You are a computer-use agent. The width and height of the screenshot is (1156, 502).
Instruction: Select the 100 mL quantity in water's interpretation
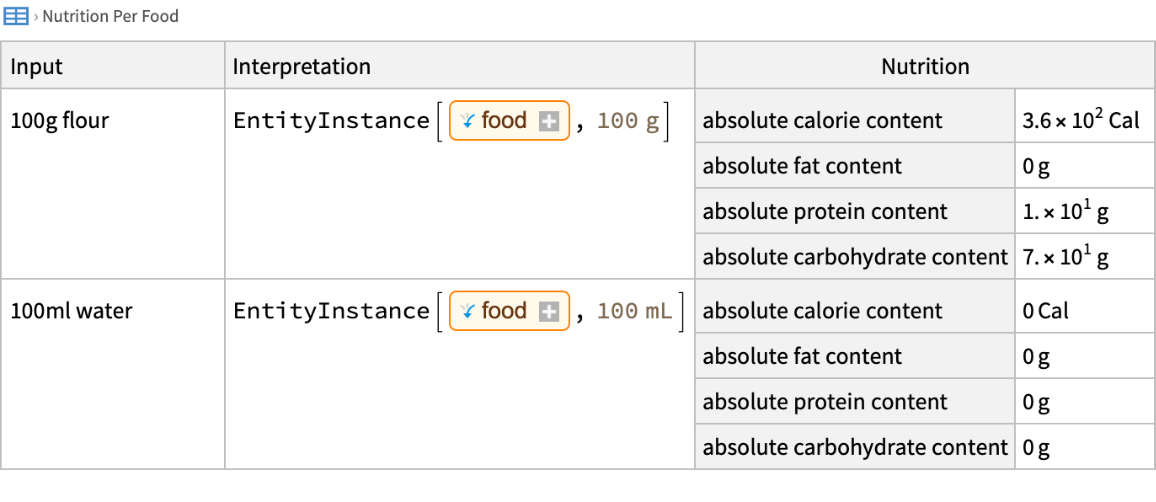click(634, 311)
